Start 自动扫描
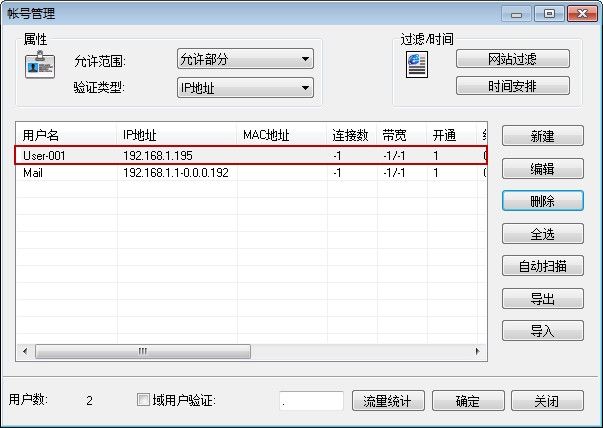The height and width of the screenshot is (428, 603). [543, 266]
